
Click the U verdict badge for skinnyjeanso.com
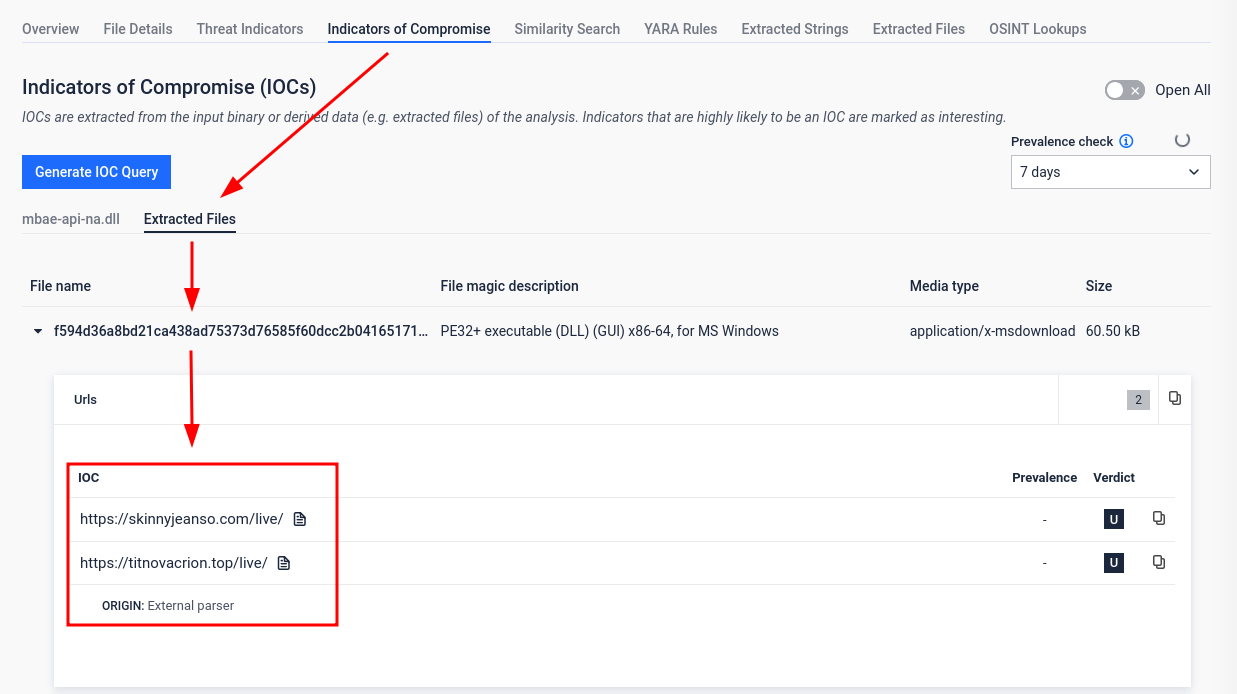coord(1113,519)
